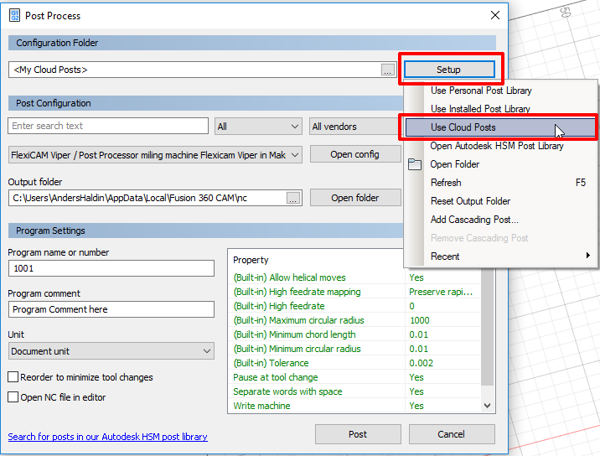Viewport: 600px width, 456px height.
Task: Choose Use Personal Post Library
Action: [x=480, y=91]
